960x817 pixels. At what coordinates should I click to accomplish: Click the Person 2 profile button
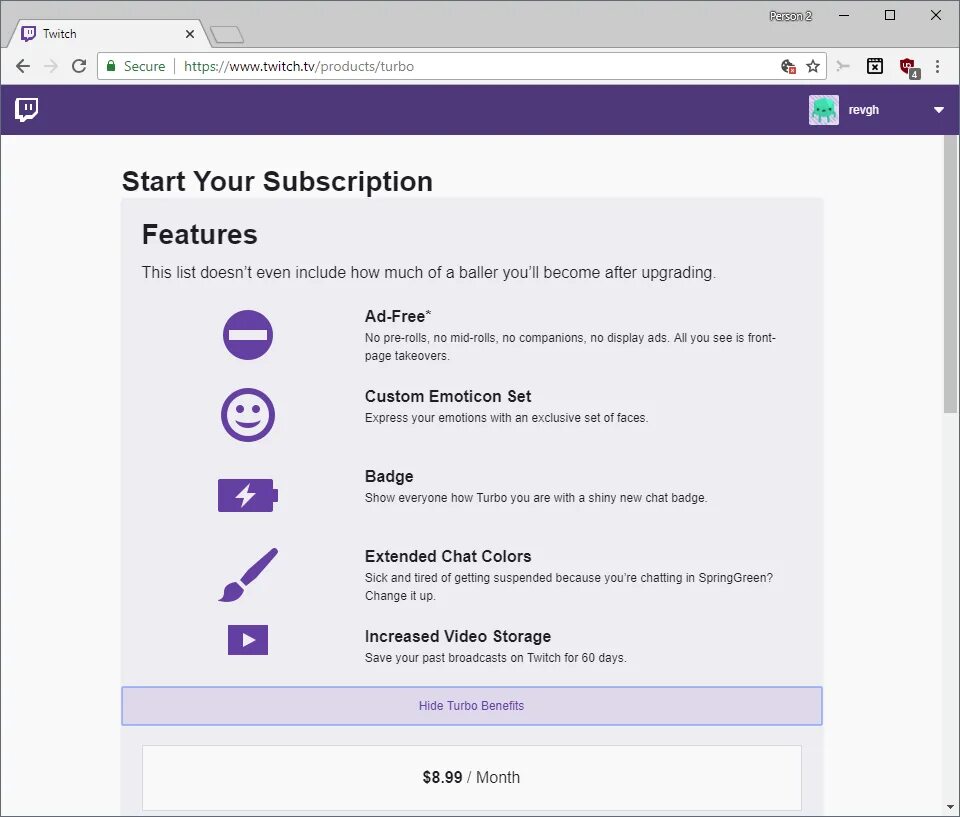(x=790, y=16)
